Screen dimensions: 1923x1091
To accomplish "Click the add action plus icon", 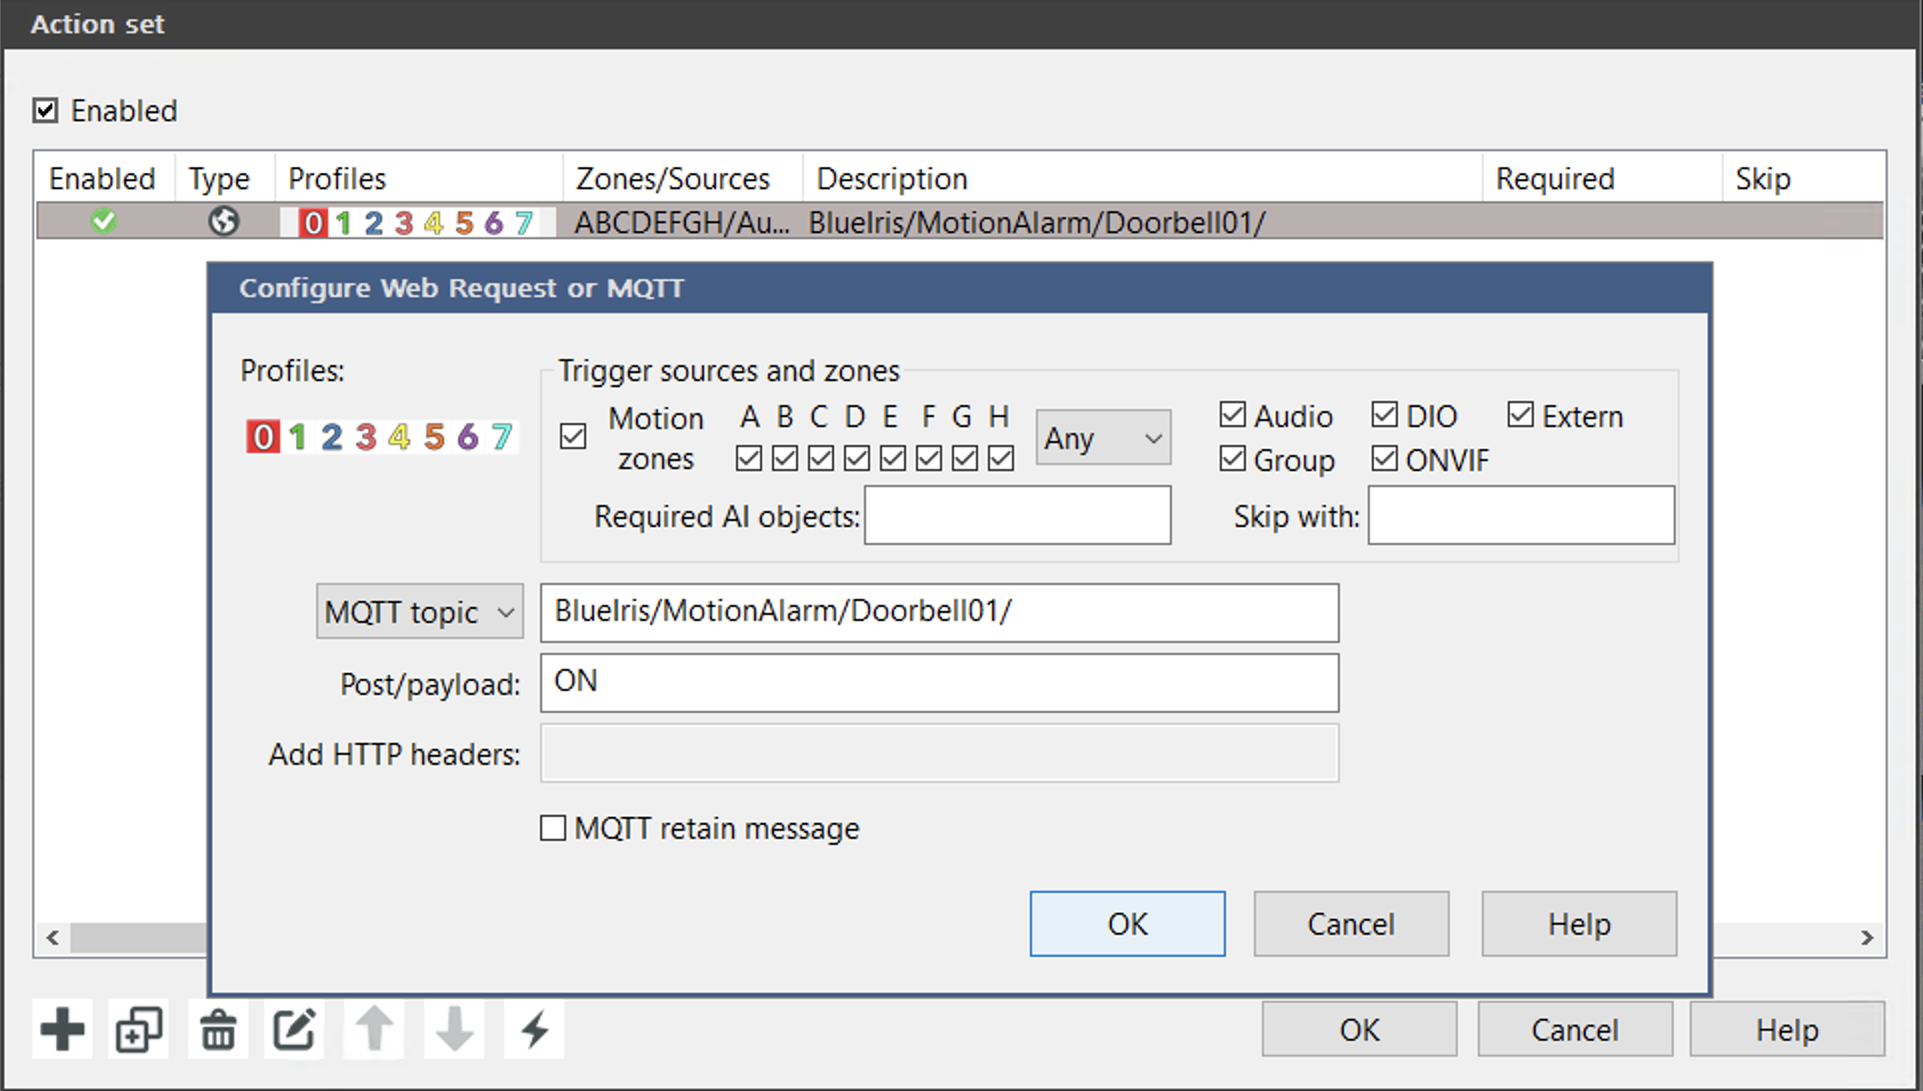I will [62, 1029].
